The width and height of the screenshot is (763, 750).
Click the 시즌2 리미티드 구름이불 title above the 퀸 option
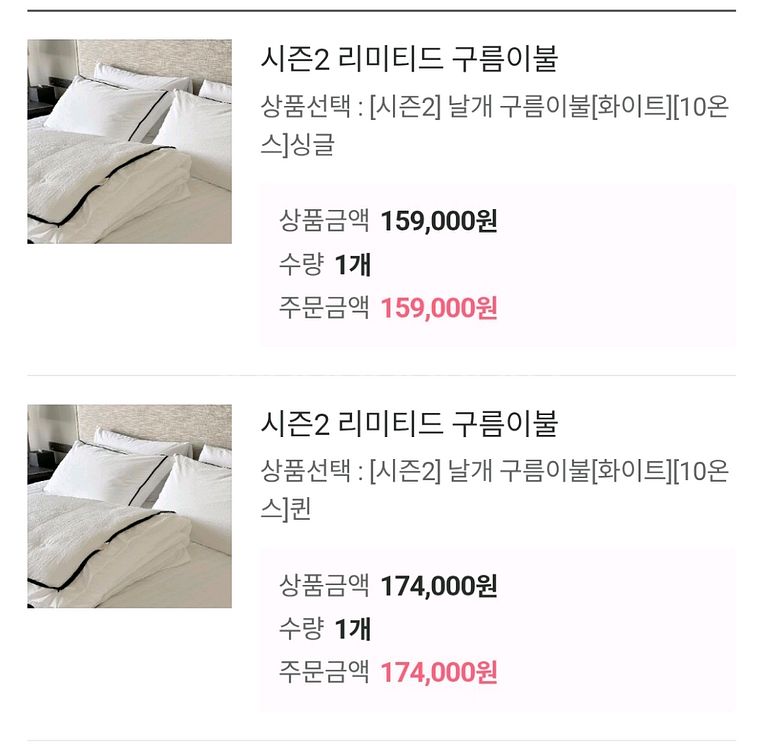tap(408, 424)
